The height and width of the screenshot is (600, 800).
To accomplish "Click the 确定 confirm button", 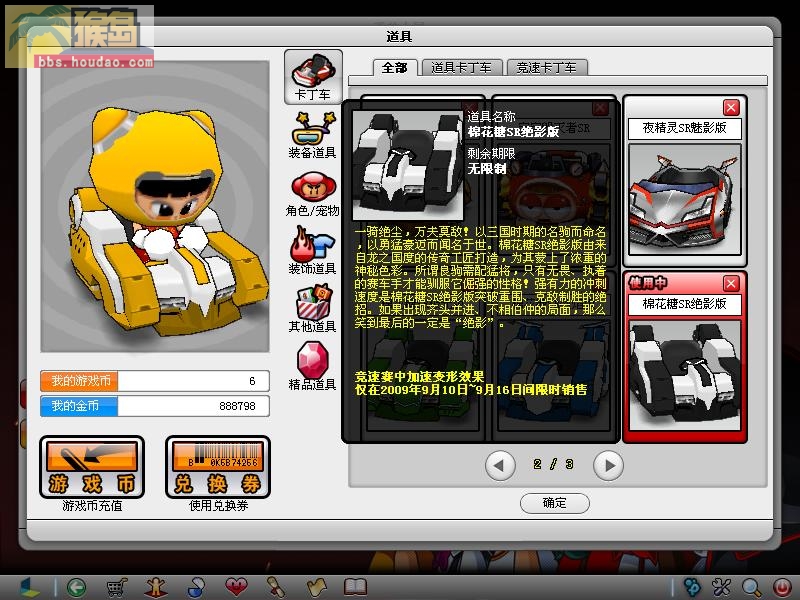I will click(x=555, y=503).
